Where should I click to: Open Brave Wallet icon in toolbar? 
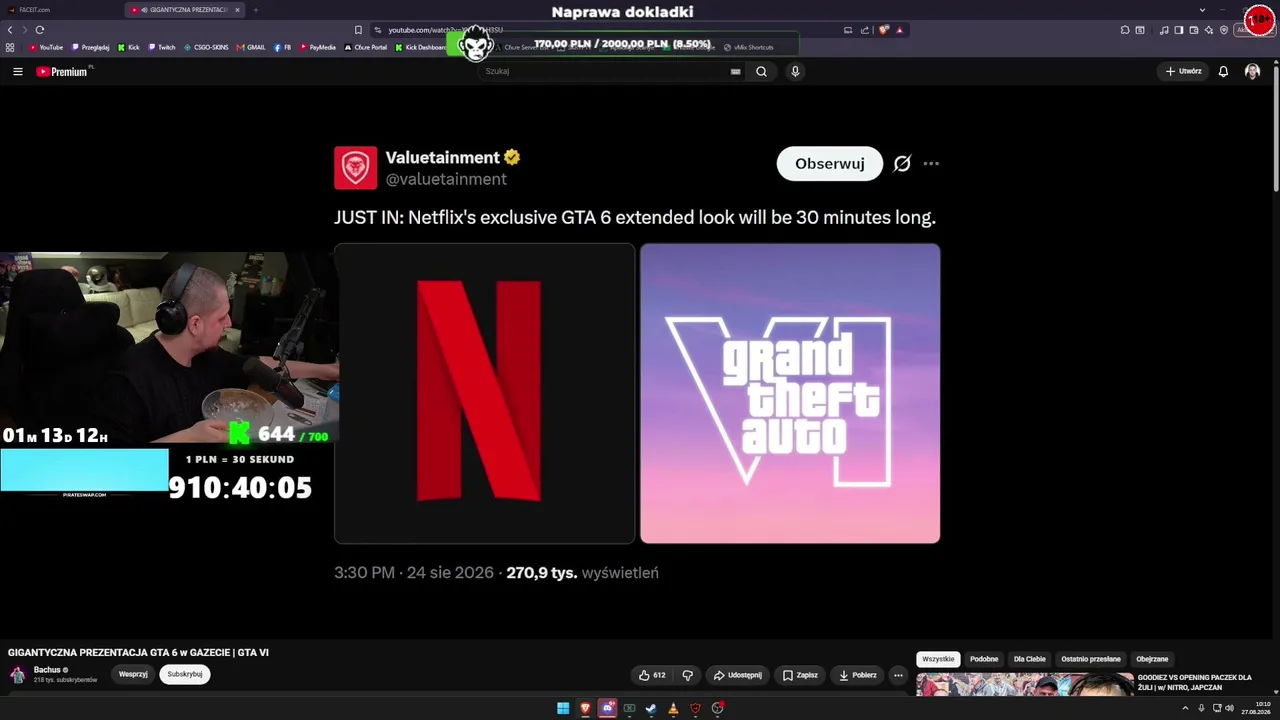click(1194, 30)
